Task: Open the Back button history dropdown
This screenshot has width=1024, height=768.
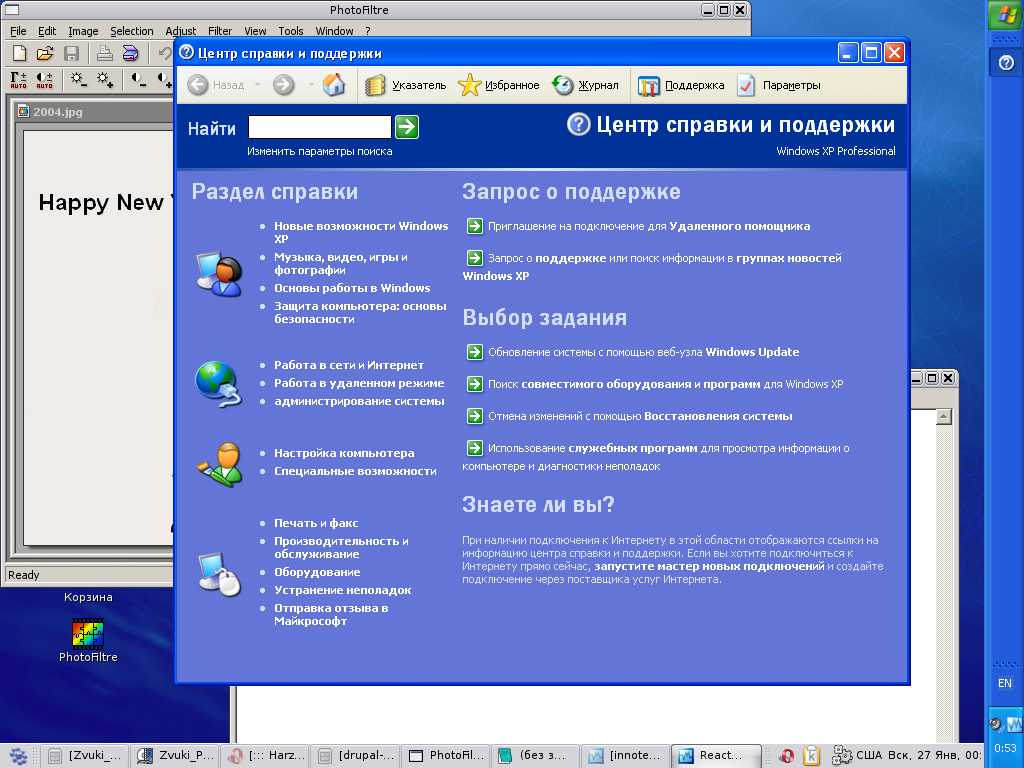Action: point(257,85)
